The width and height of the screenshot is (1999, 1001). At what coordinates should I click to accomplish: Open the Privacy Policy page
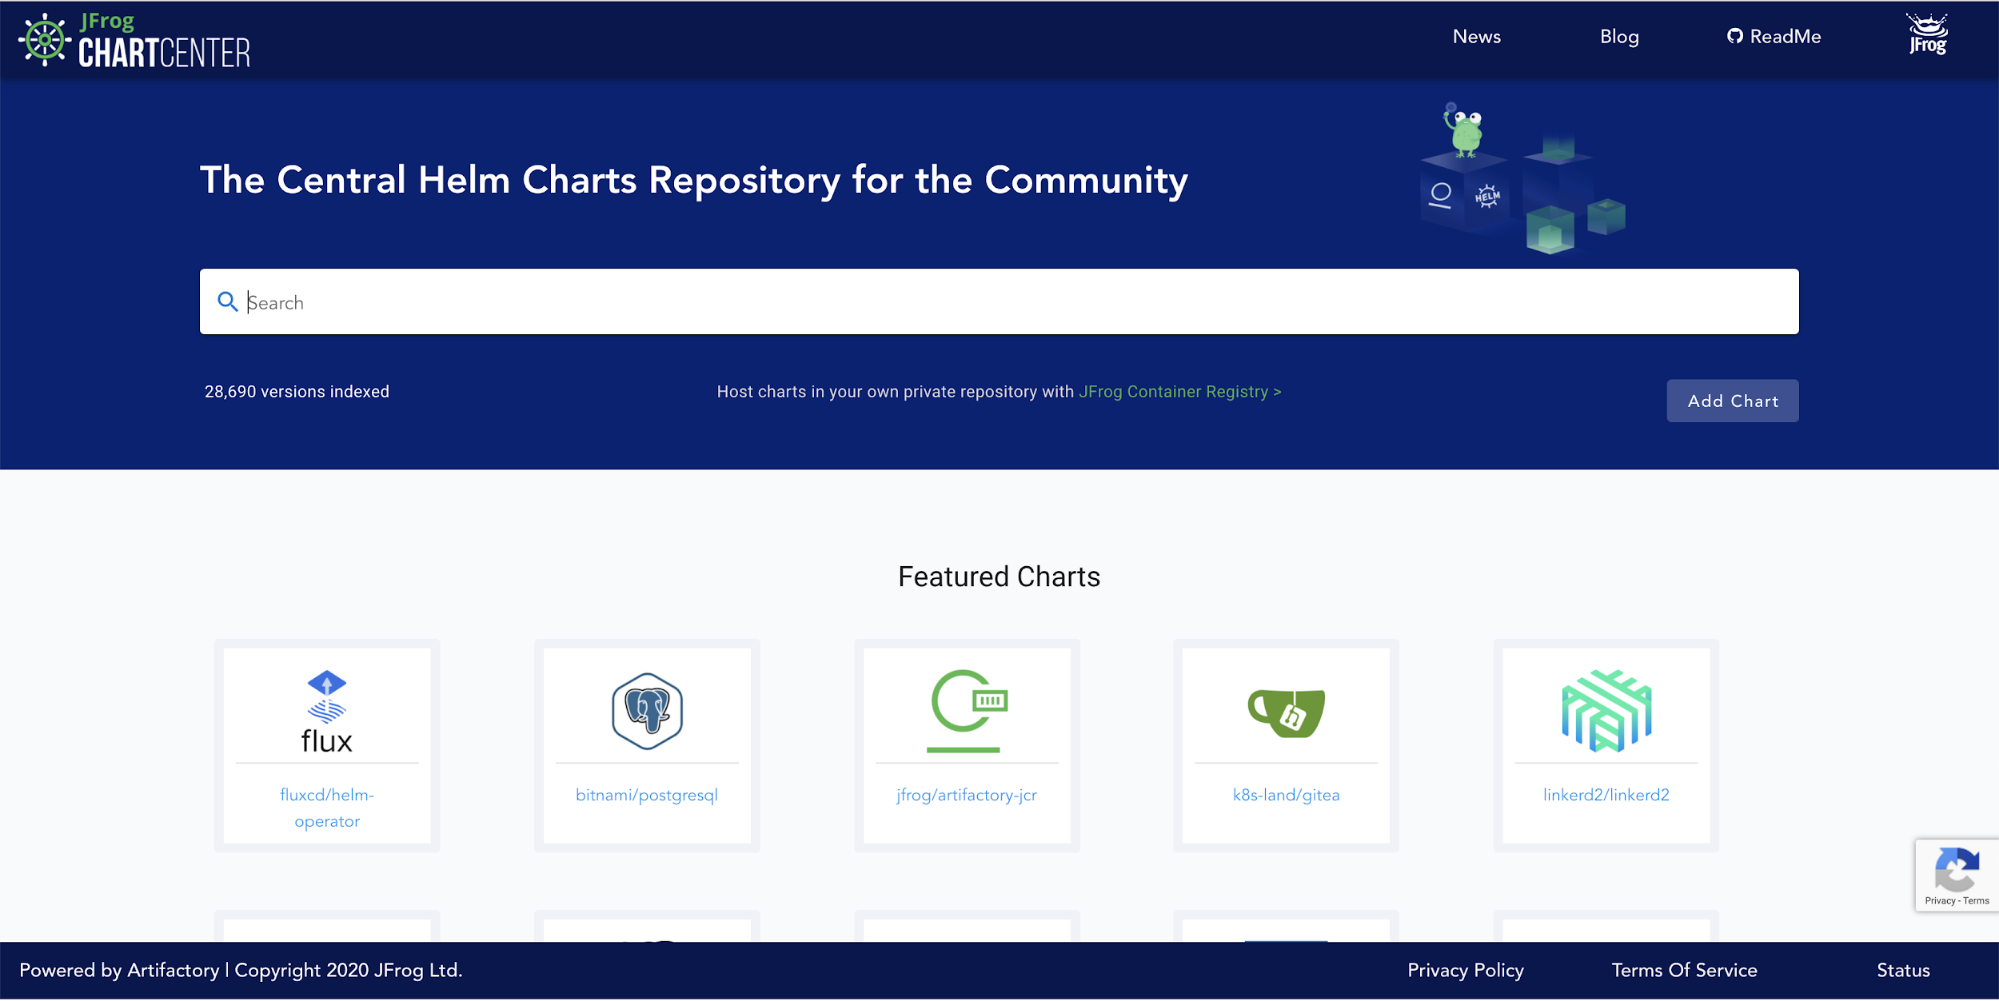coord(1465,969)
